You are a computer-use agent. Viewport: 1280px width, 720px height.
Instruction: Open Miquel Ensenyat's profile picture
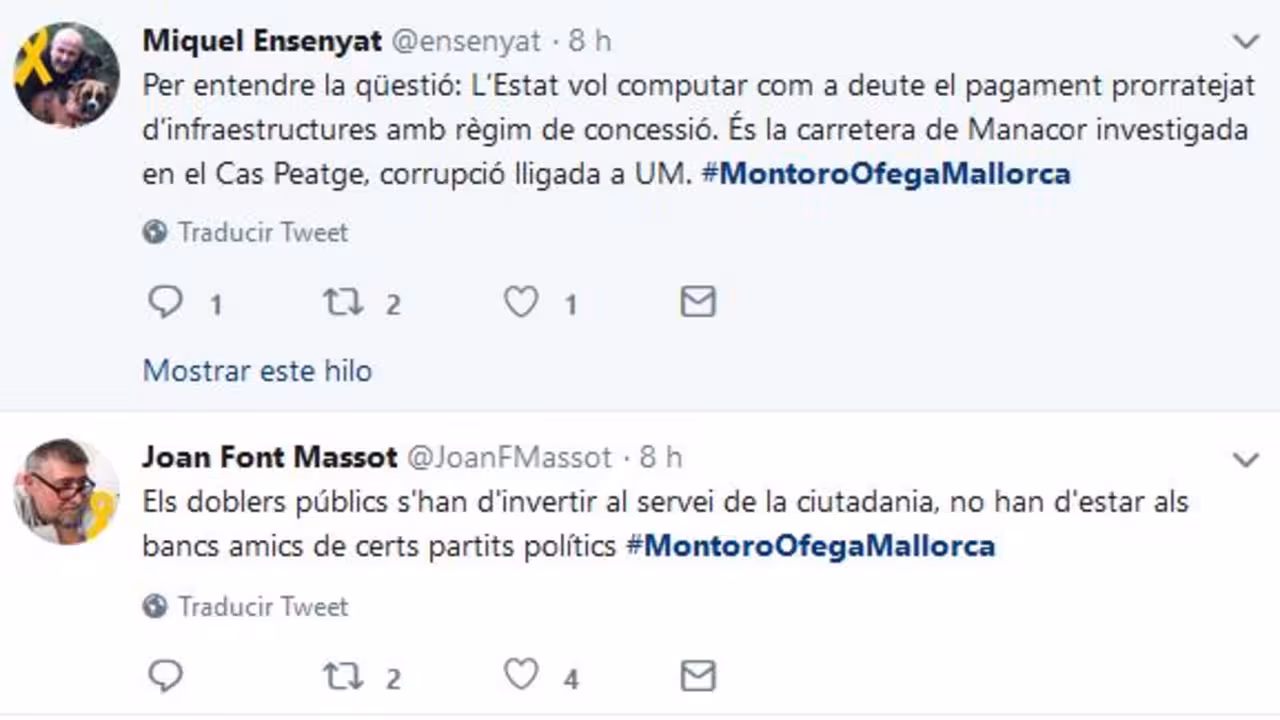[x=66, y=75]
